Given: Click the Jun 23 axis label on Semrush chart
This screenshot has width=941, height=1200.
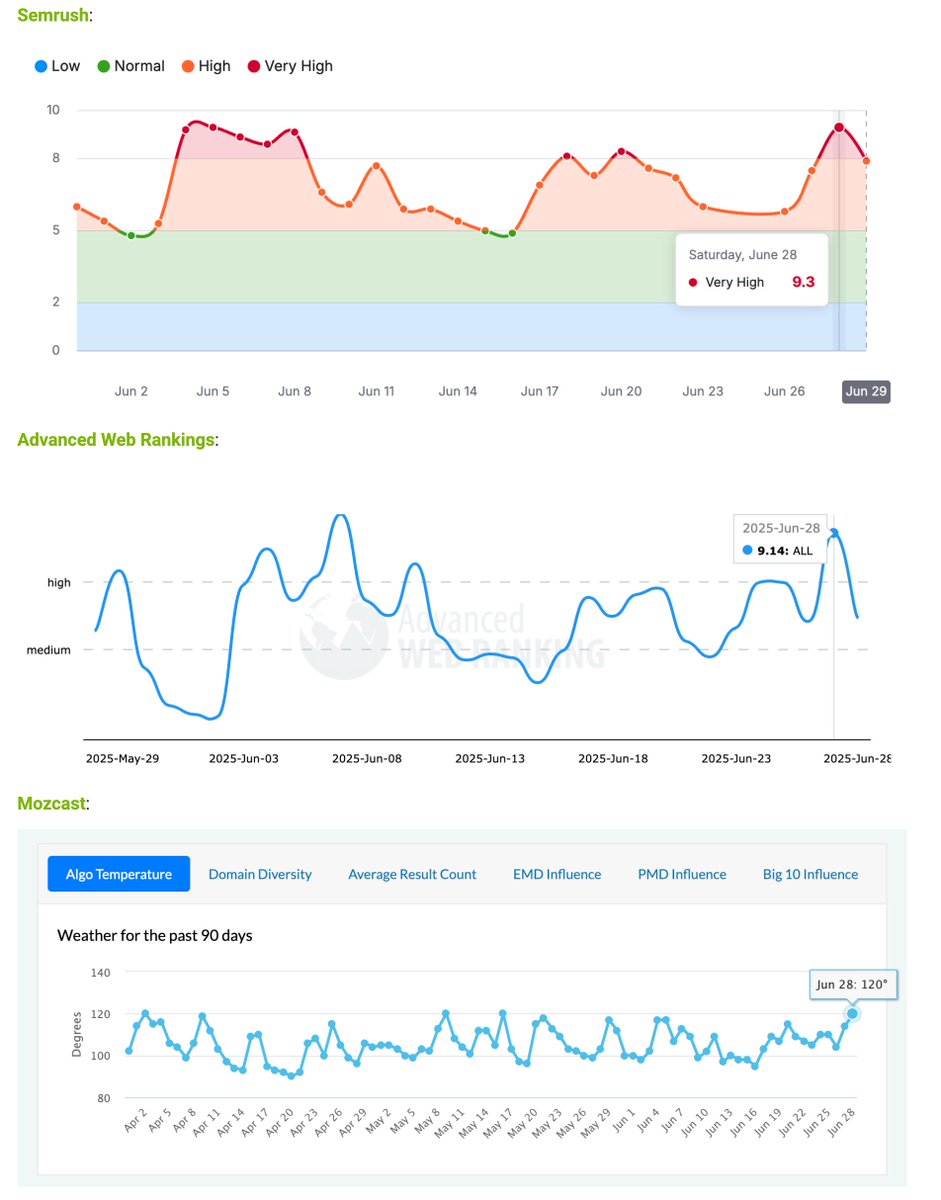Looking at the screenshot, I should pos(703,391).
